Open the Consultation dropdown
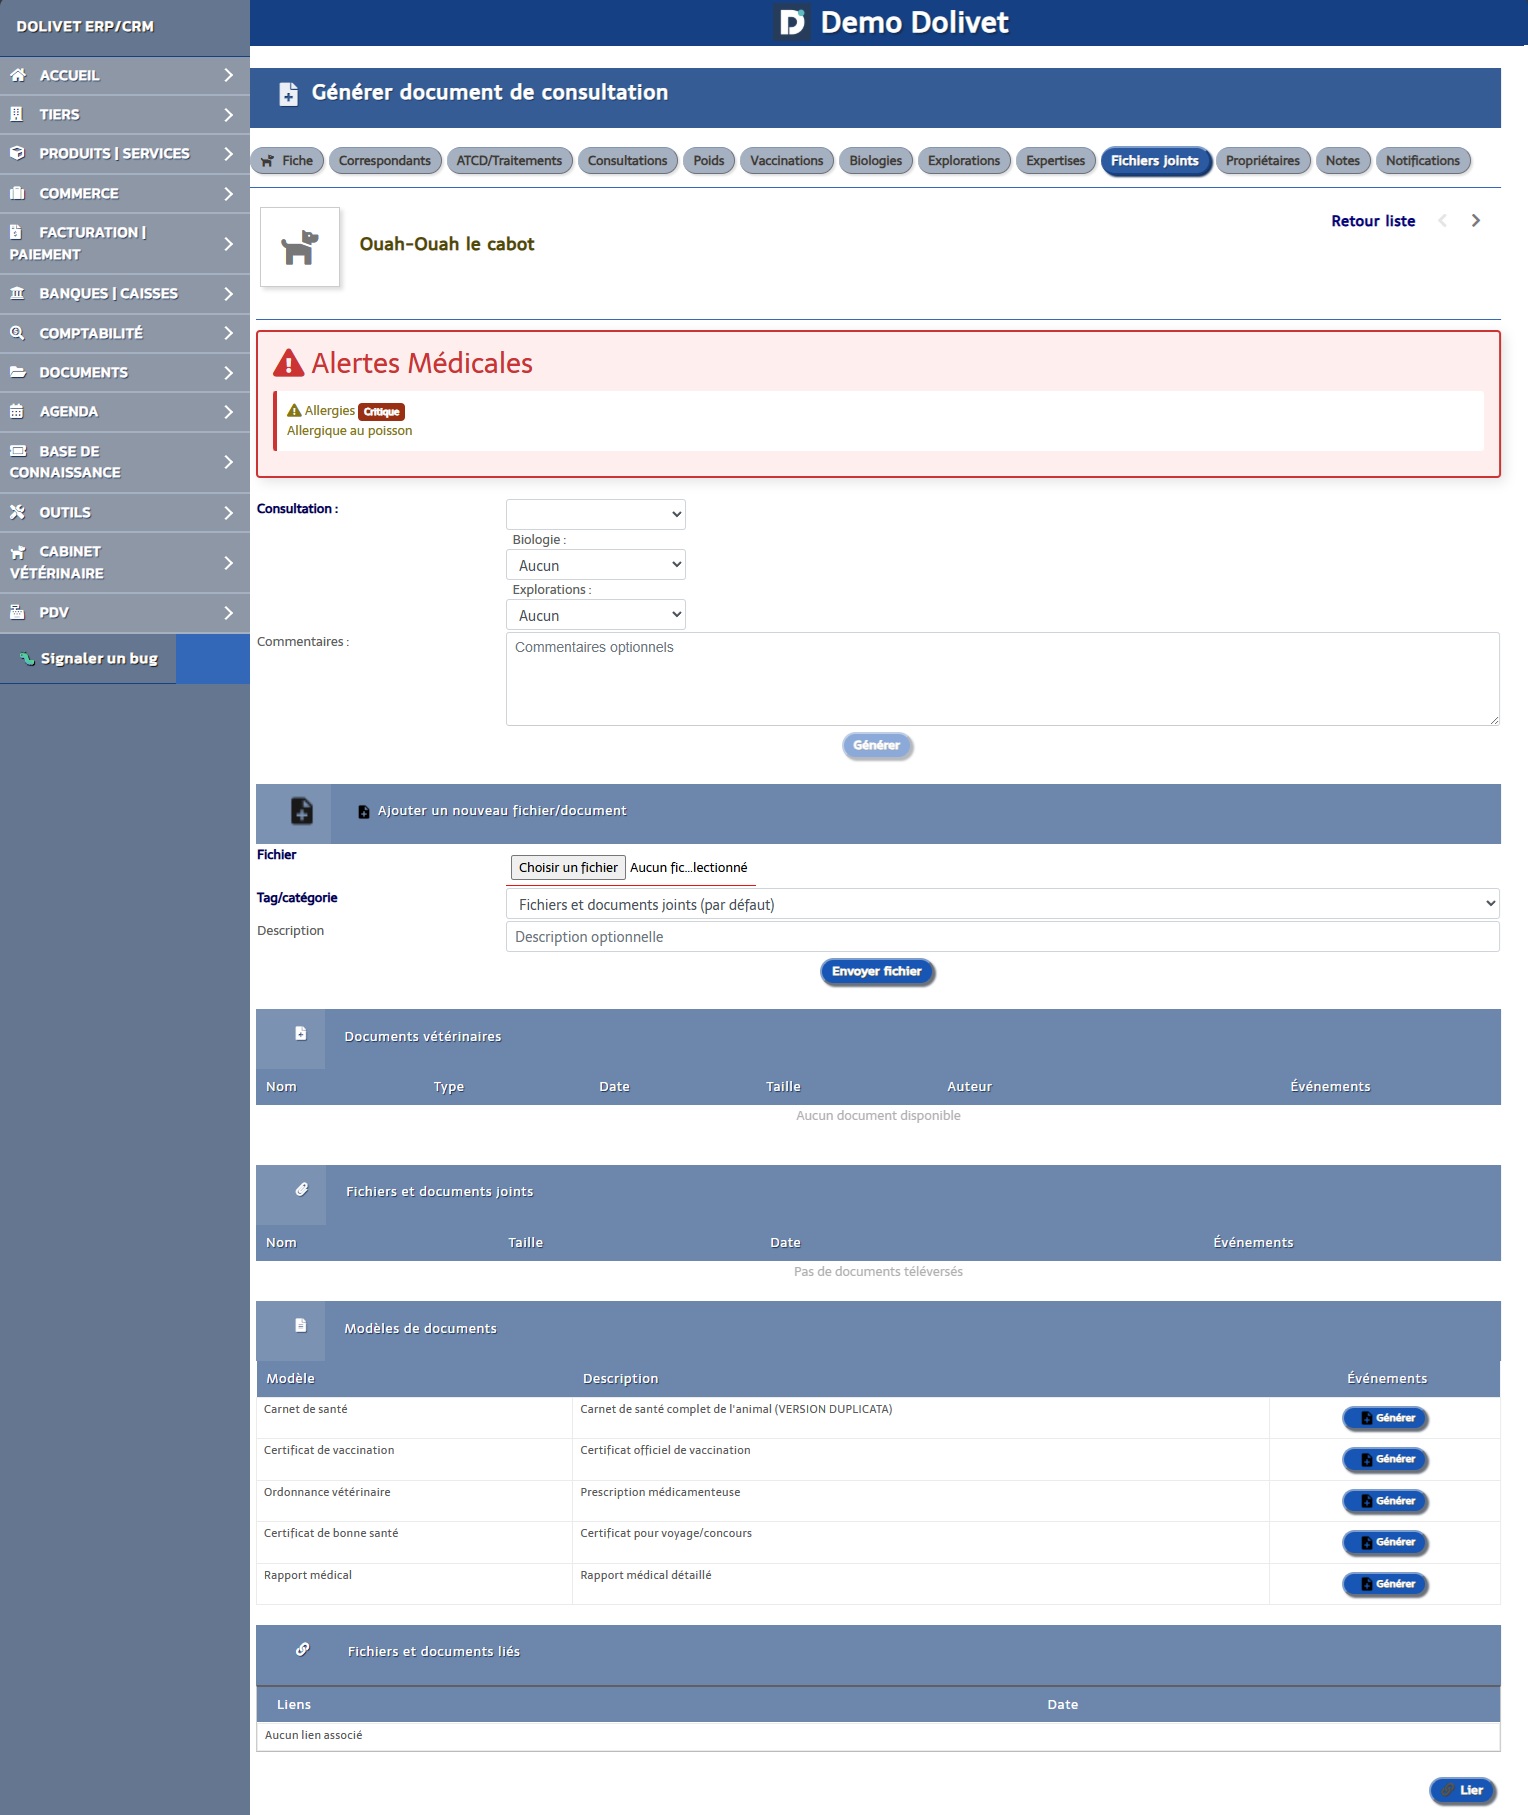 point(595,514)
